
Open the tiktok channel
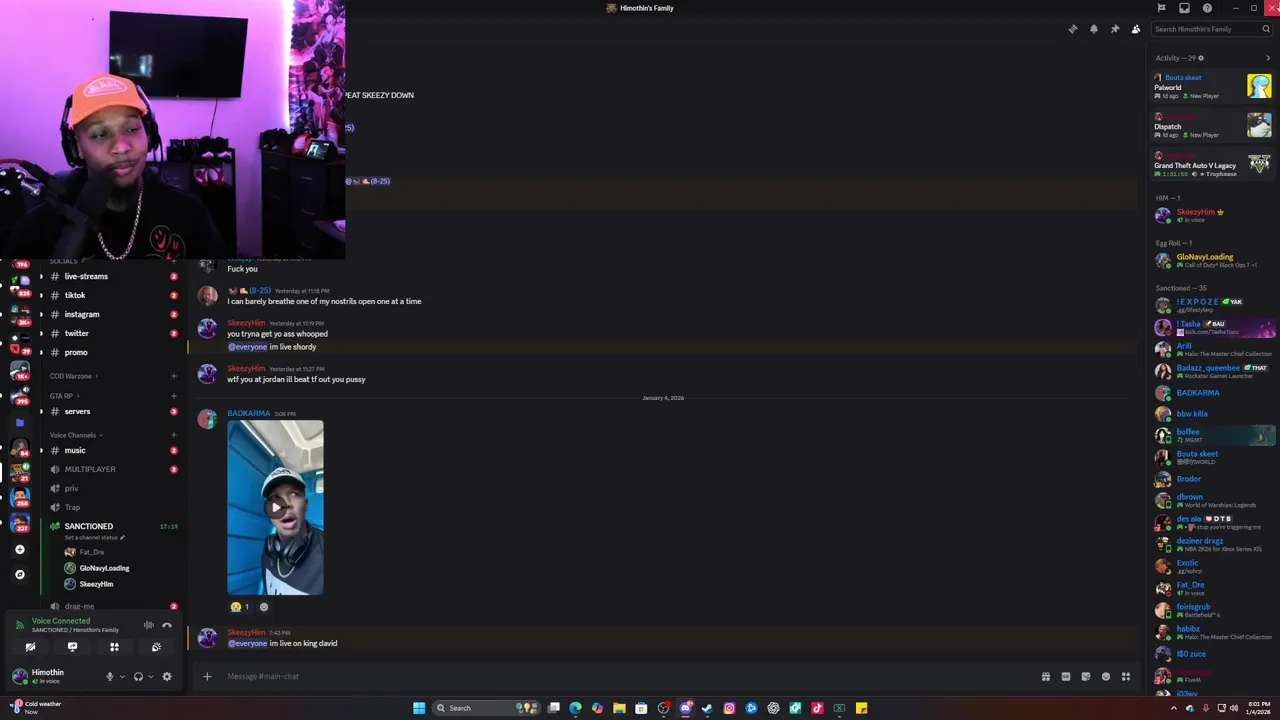[x=112, y=295]
